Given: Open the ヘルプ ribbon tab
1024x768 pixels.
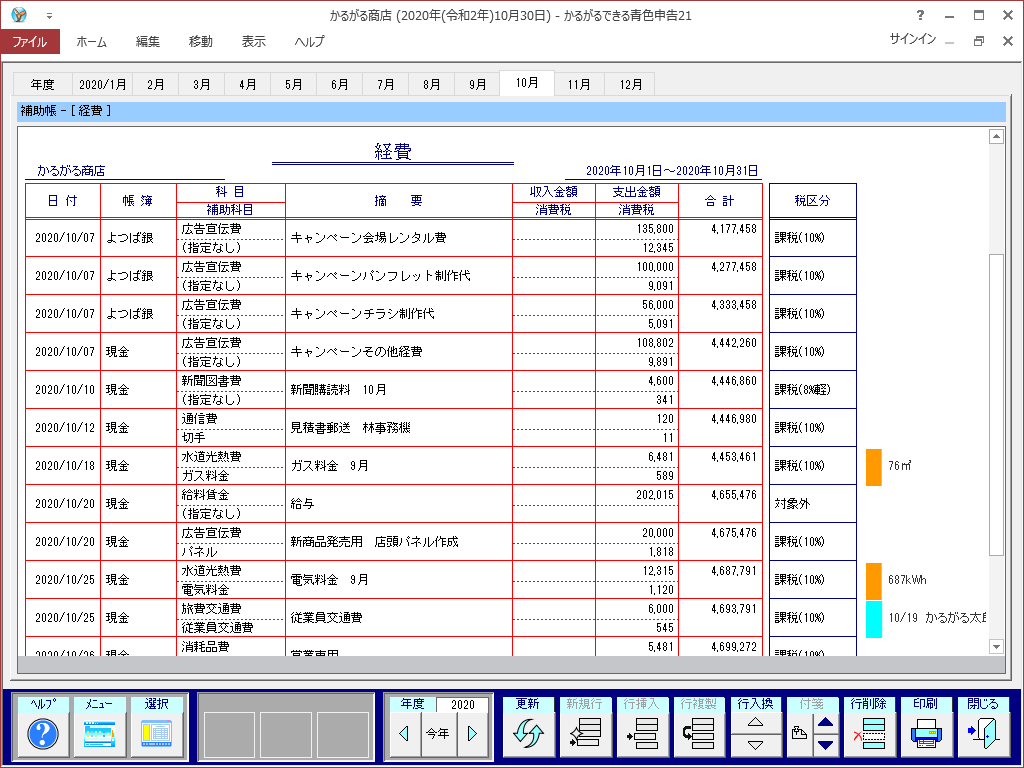Looking at the screenshot, I should pos(309,41).
